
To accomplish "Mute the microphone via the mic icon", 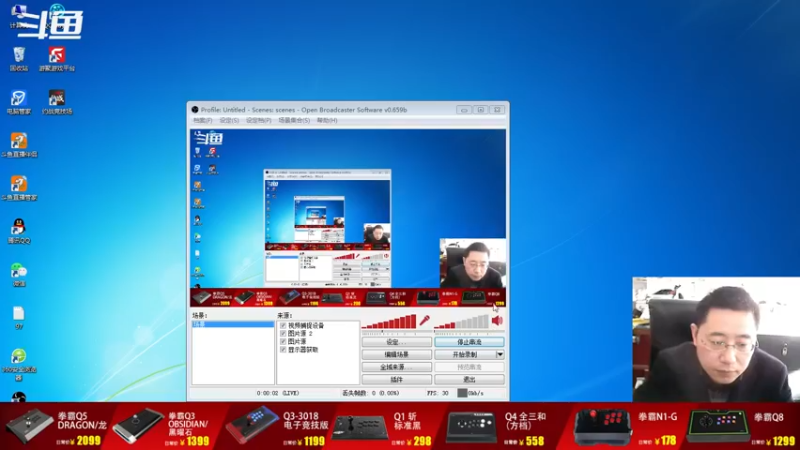I will pyautogui.click(x=424, y=320).
